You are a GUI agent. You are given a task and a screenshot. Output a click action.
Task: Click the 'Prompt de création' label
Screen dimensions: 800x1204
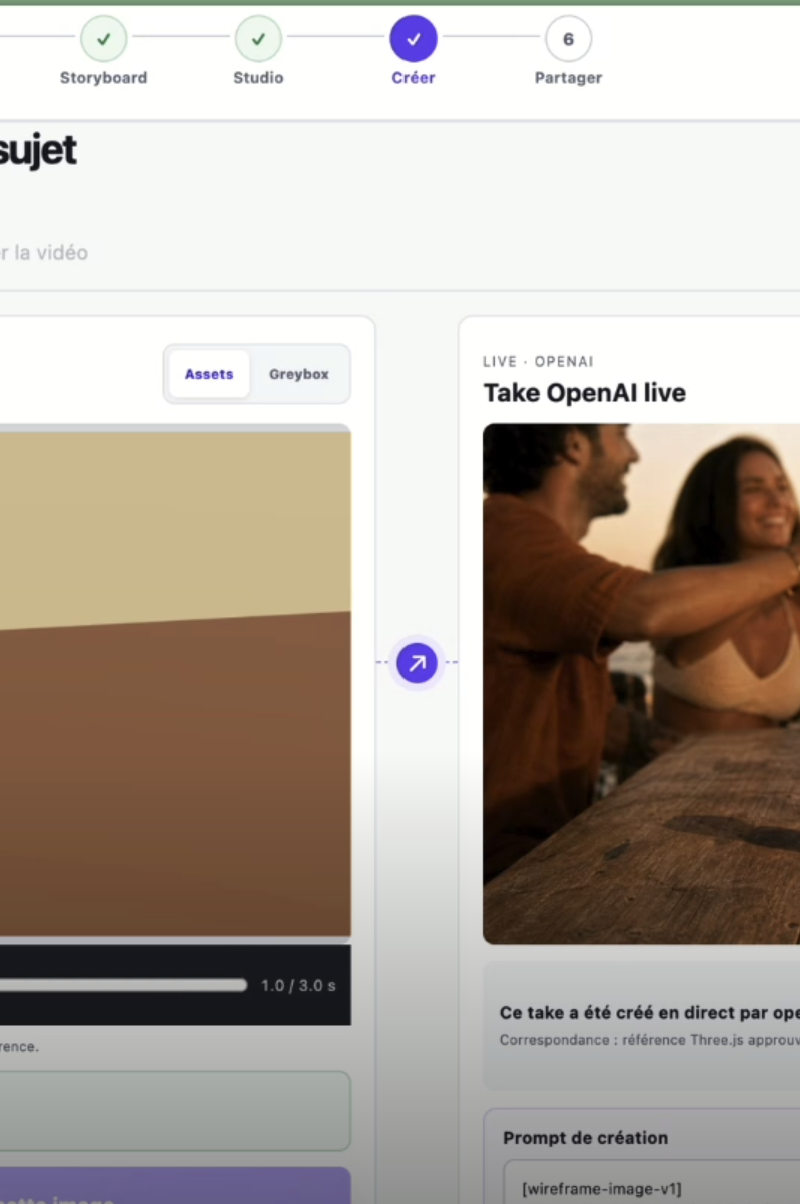click(585, 1138)
